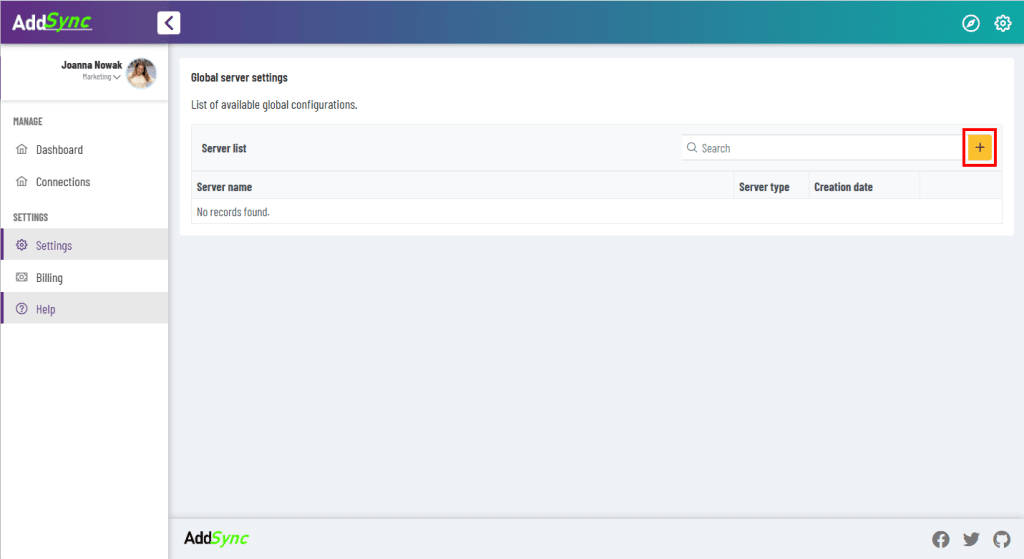
Task: Click the magnifier icon in search box
Action: coord(692,148)
